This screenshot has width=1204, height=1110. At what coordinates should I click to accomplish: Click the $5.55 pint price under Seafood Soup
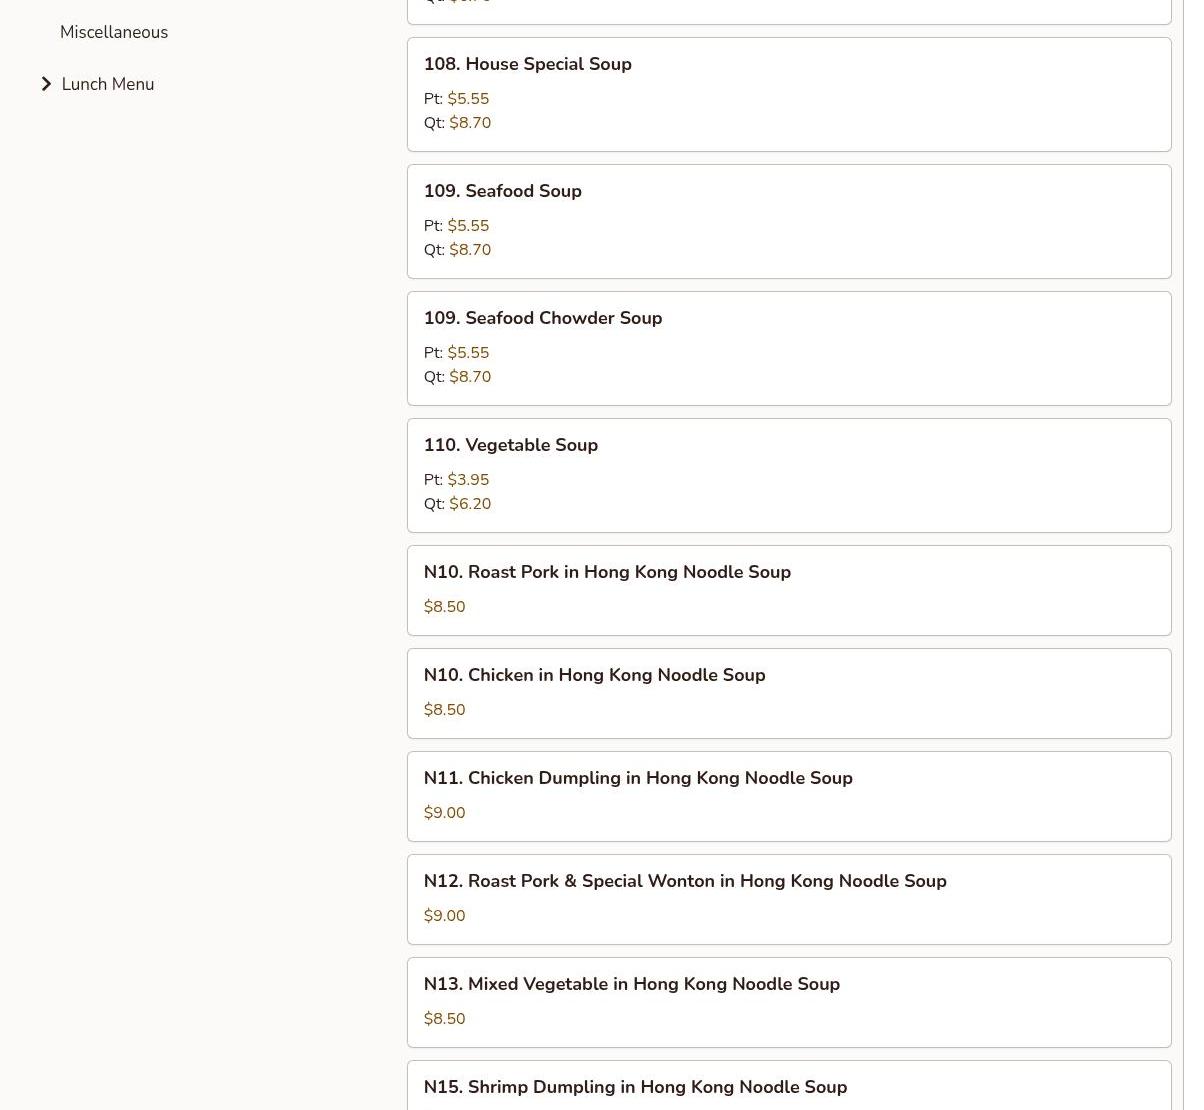(468, 226)
